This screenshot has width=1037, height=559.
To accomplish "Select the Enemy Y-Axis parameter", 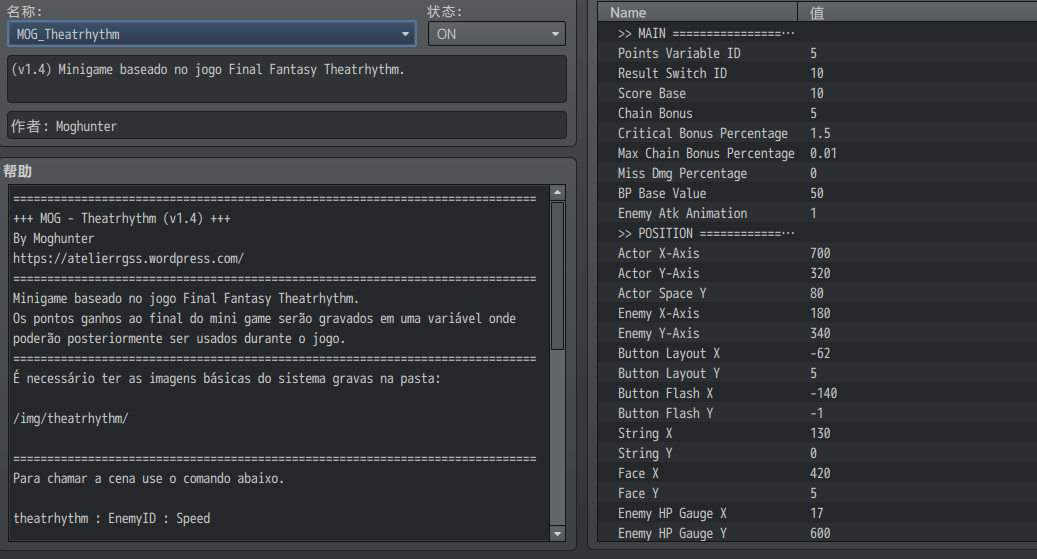I will point(817,333).
